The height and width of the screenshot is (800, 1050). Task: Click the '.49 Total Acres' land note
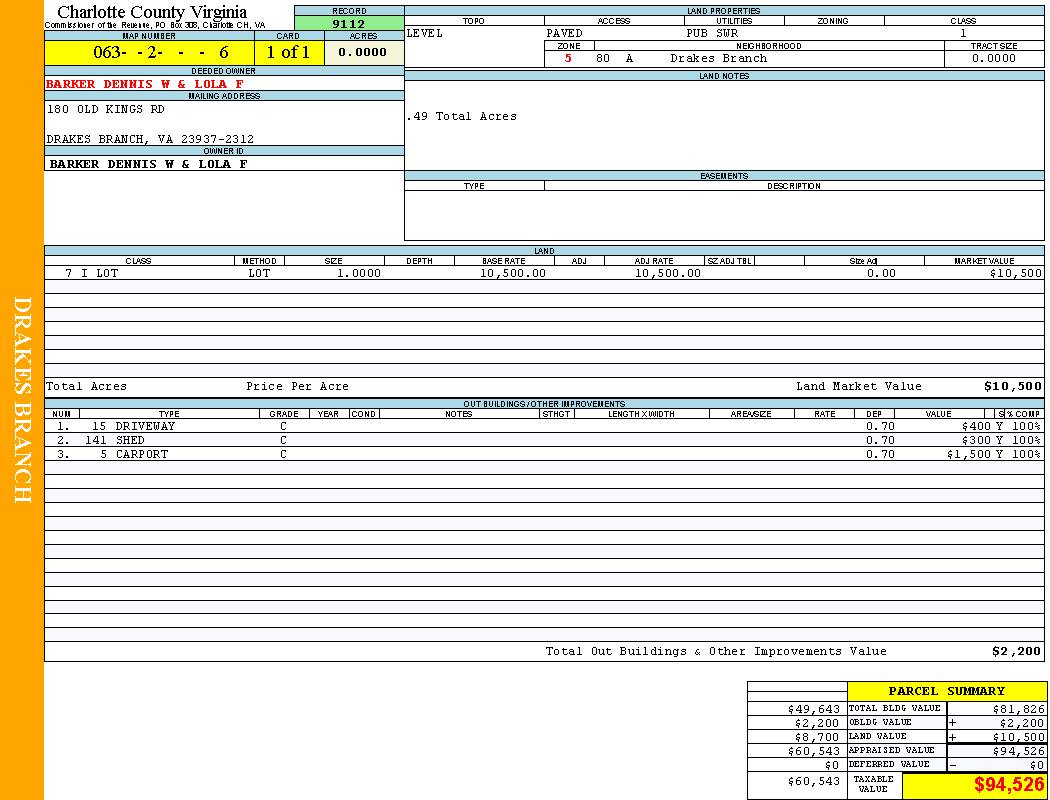462,116
